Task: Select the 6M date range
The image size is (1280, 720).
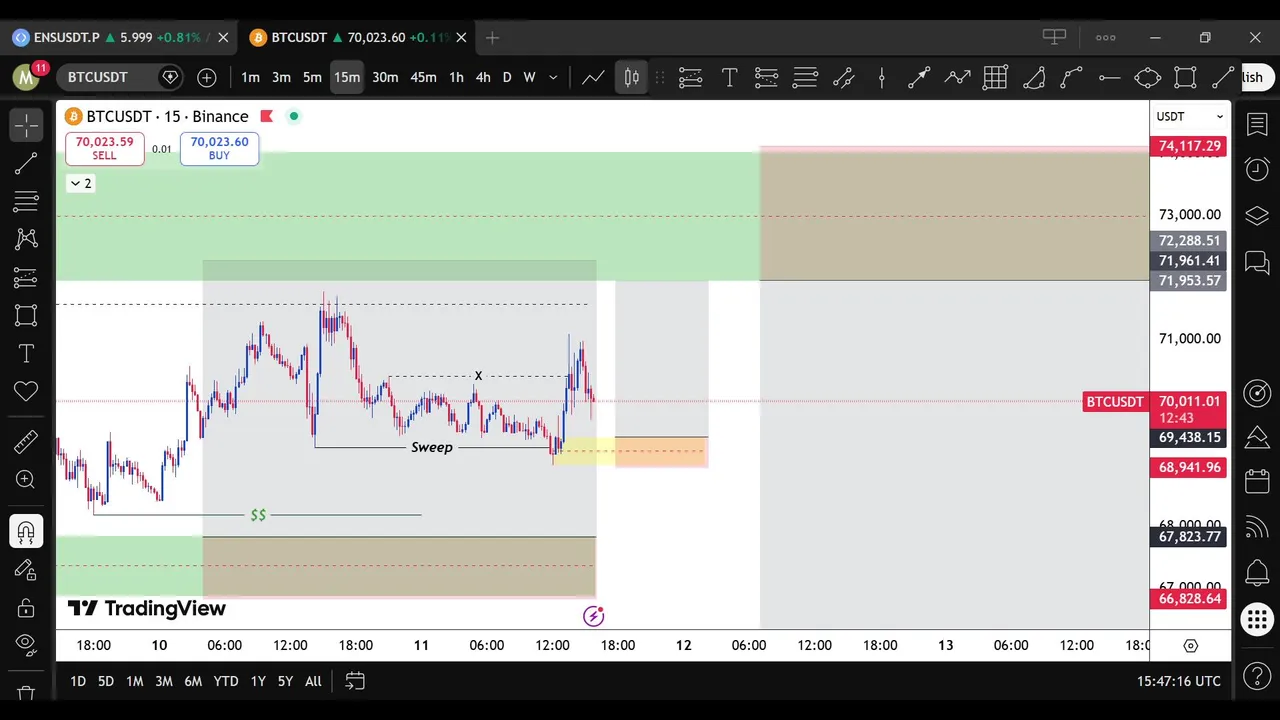Action: [x=193, y=681]
